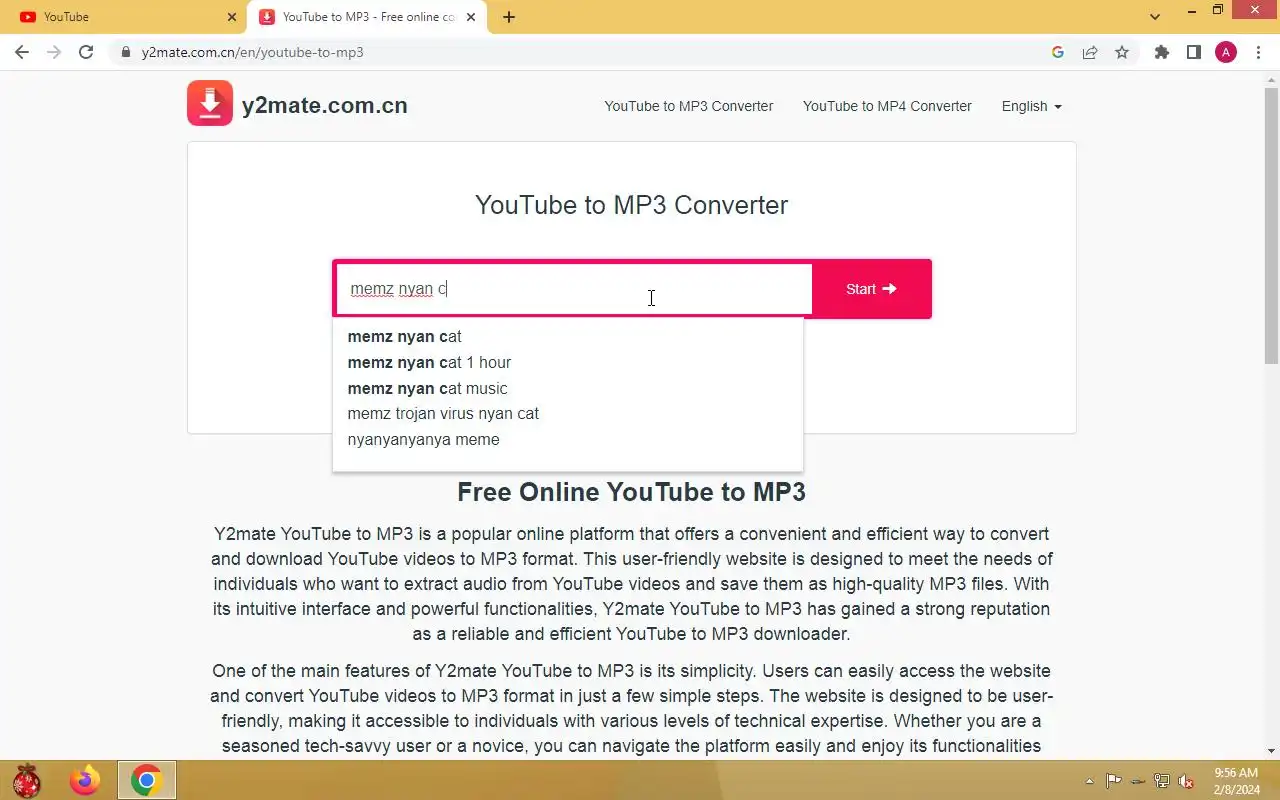Close the YouTube to MP3 tab
1280x800 pixels.
472,17
